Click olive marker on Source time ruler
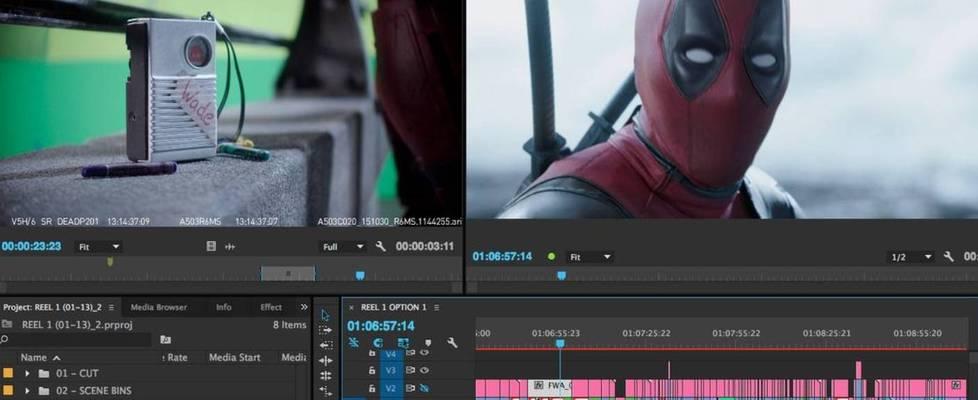 [110, 262]
